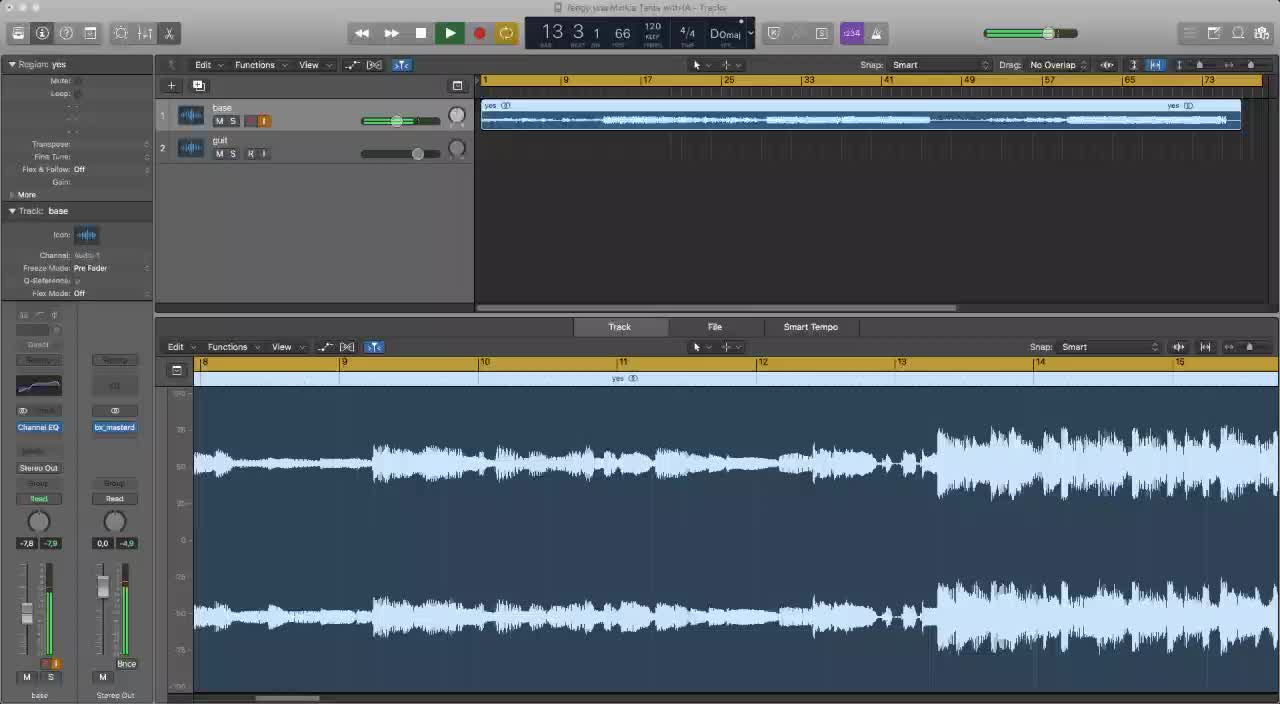This screenshot has height=704, width=1280.
Task: Open the Channel EQ plug-in slot
Action: click(x=38, y=427)
